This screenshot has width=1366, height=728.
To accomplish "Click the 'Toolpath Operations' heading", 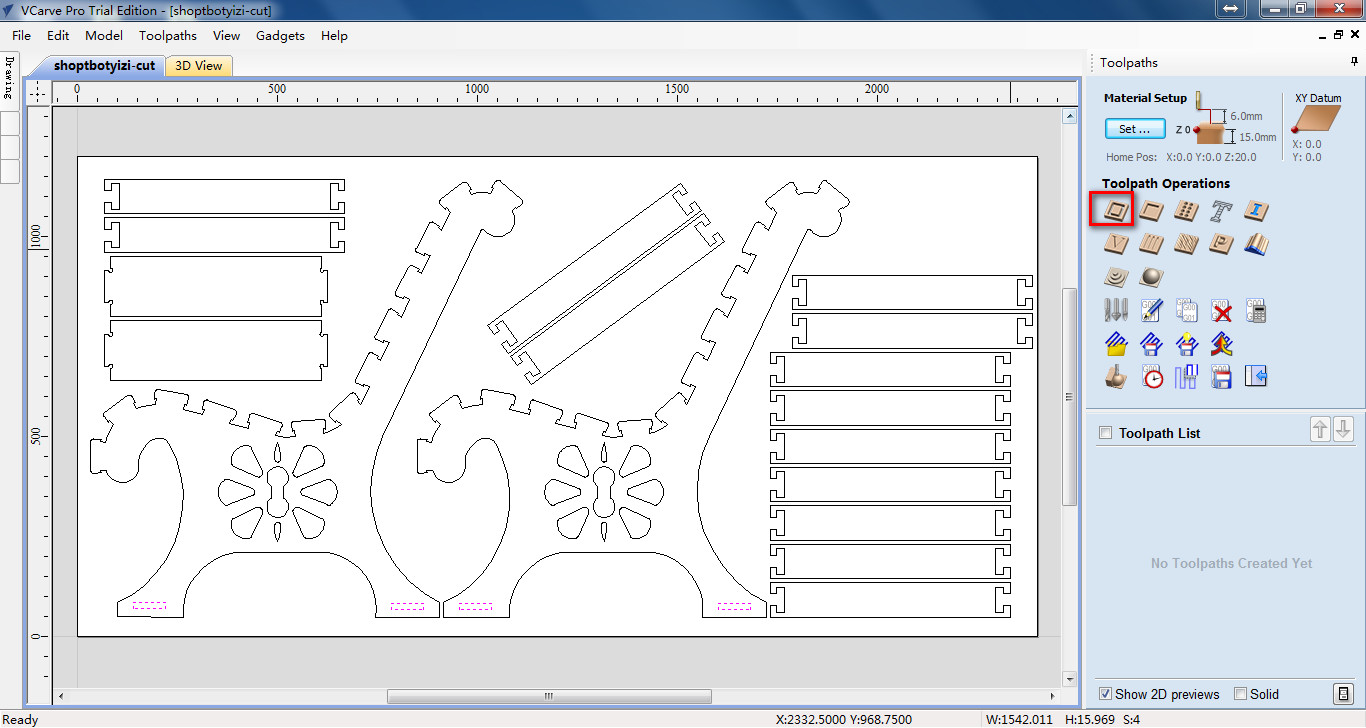I will click(1166, 183).
